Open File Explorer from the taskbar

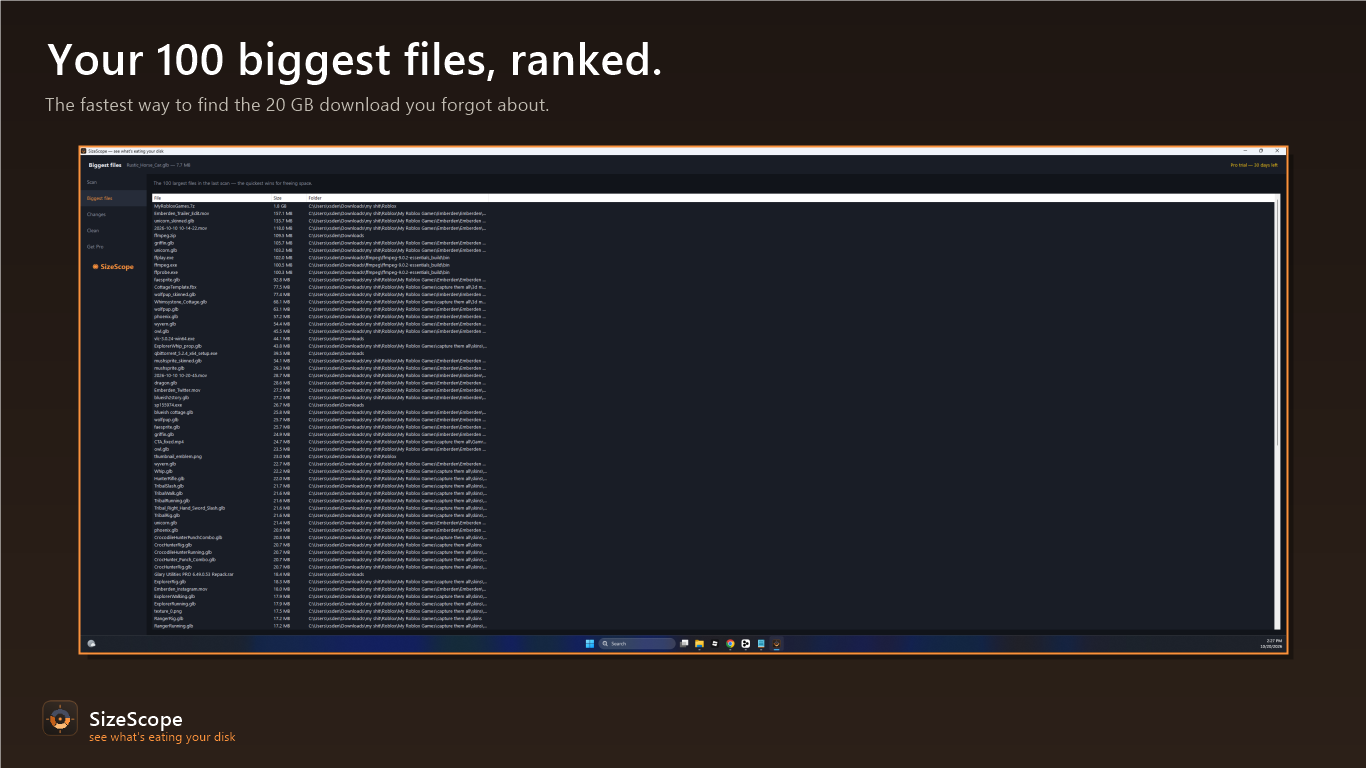point(699,643)
